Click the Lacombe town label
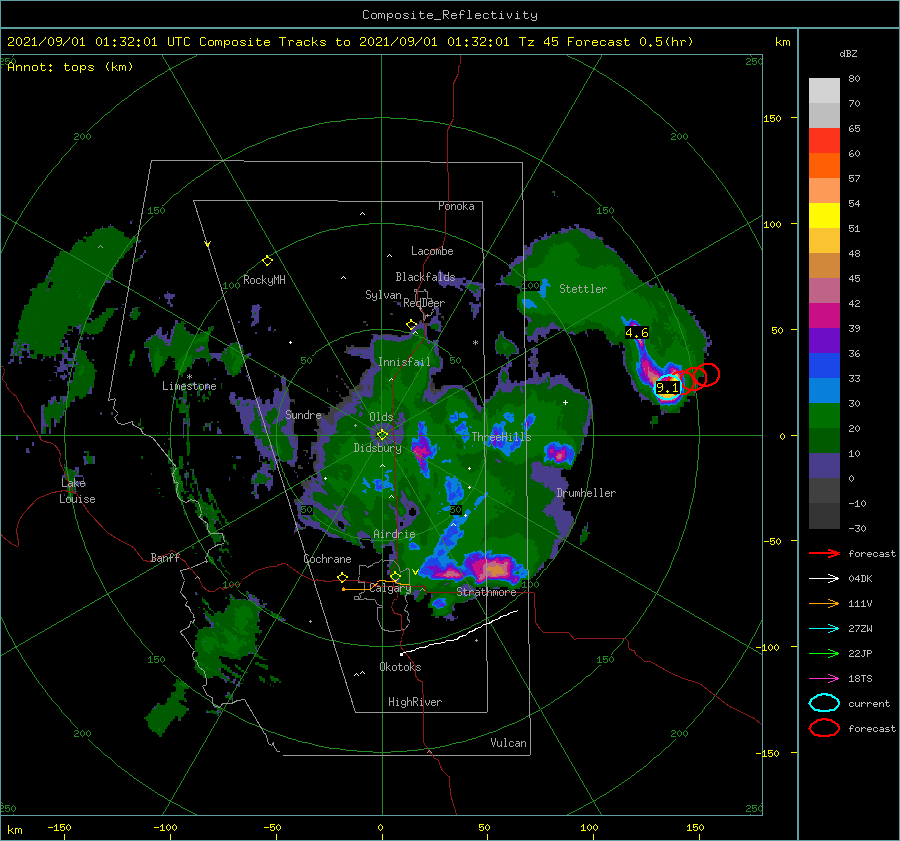Viewport: 900px width, 841px height. coord(432,251)
